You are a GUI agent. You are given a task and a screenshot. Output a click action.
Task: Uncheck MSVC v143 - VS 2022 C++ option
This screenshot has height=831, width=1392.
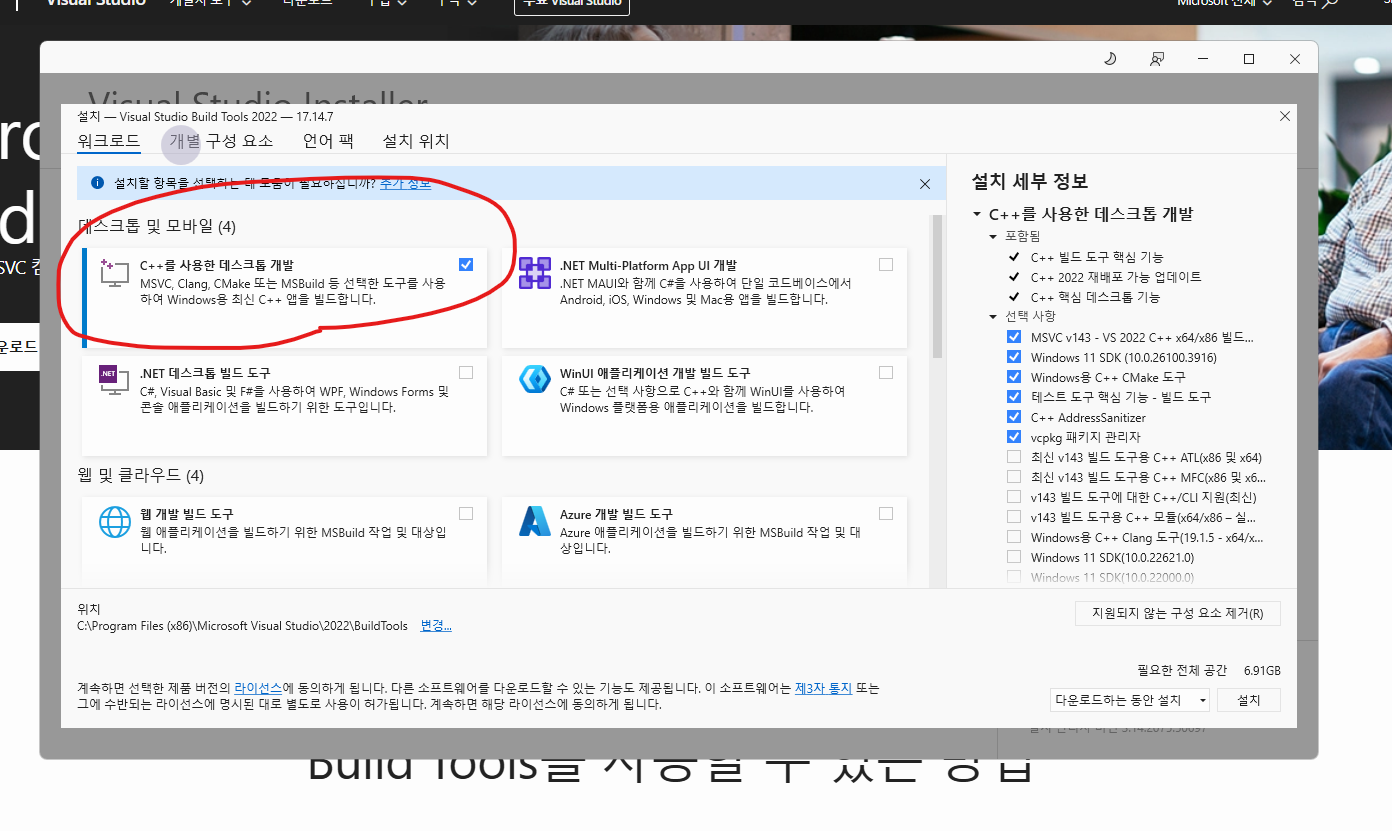[x=1014, y=337]
